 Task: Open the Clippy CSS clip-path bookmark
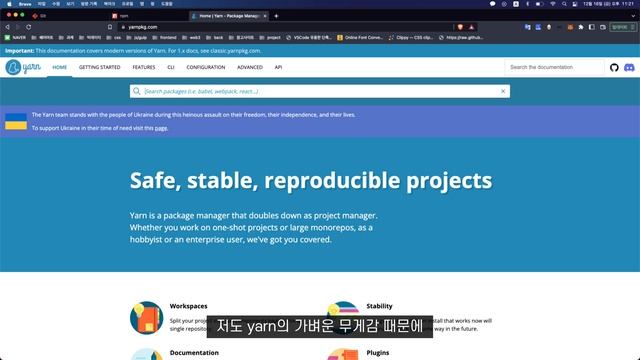(411, 38)
